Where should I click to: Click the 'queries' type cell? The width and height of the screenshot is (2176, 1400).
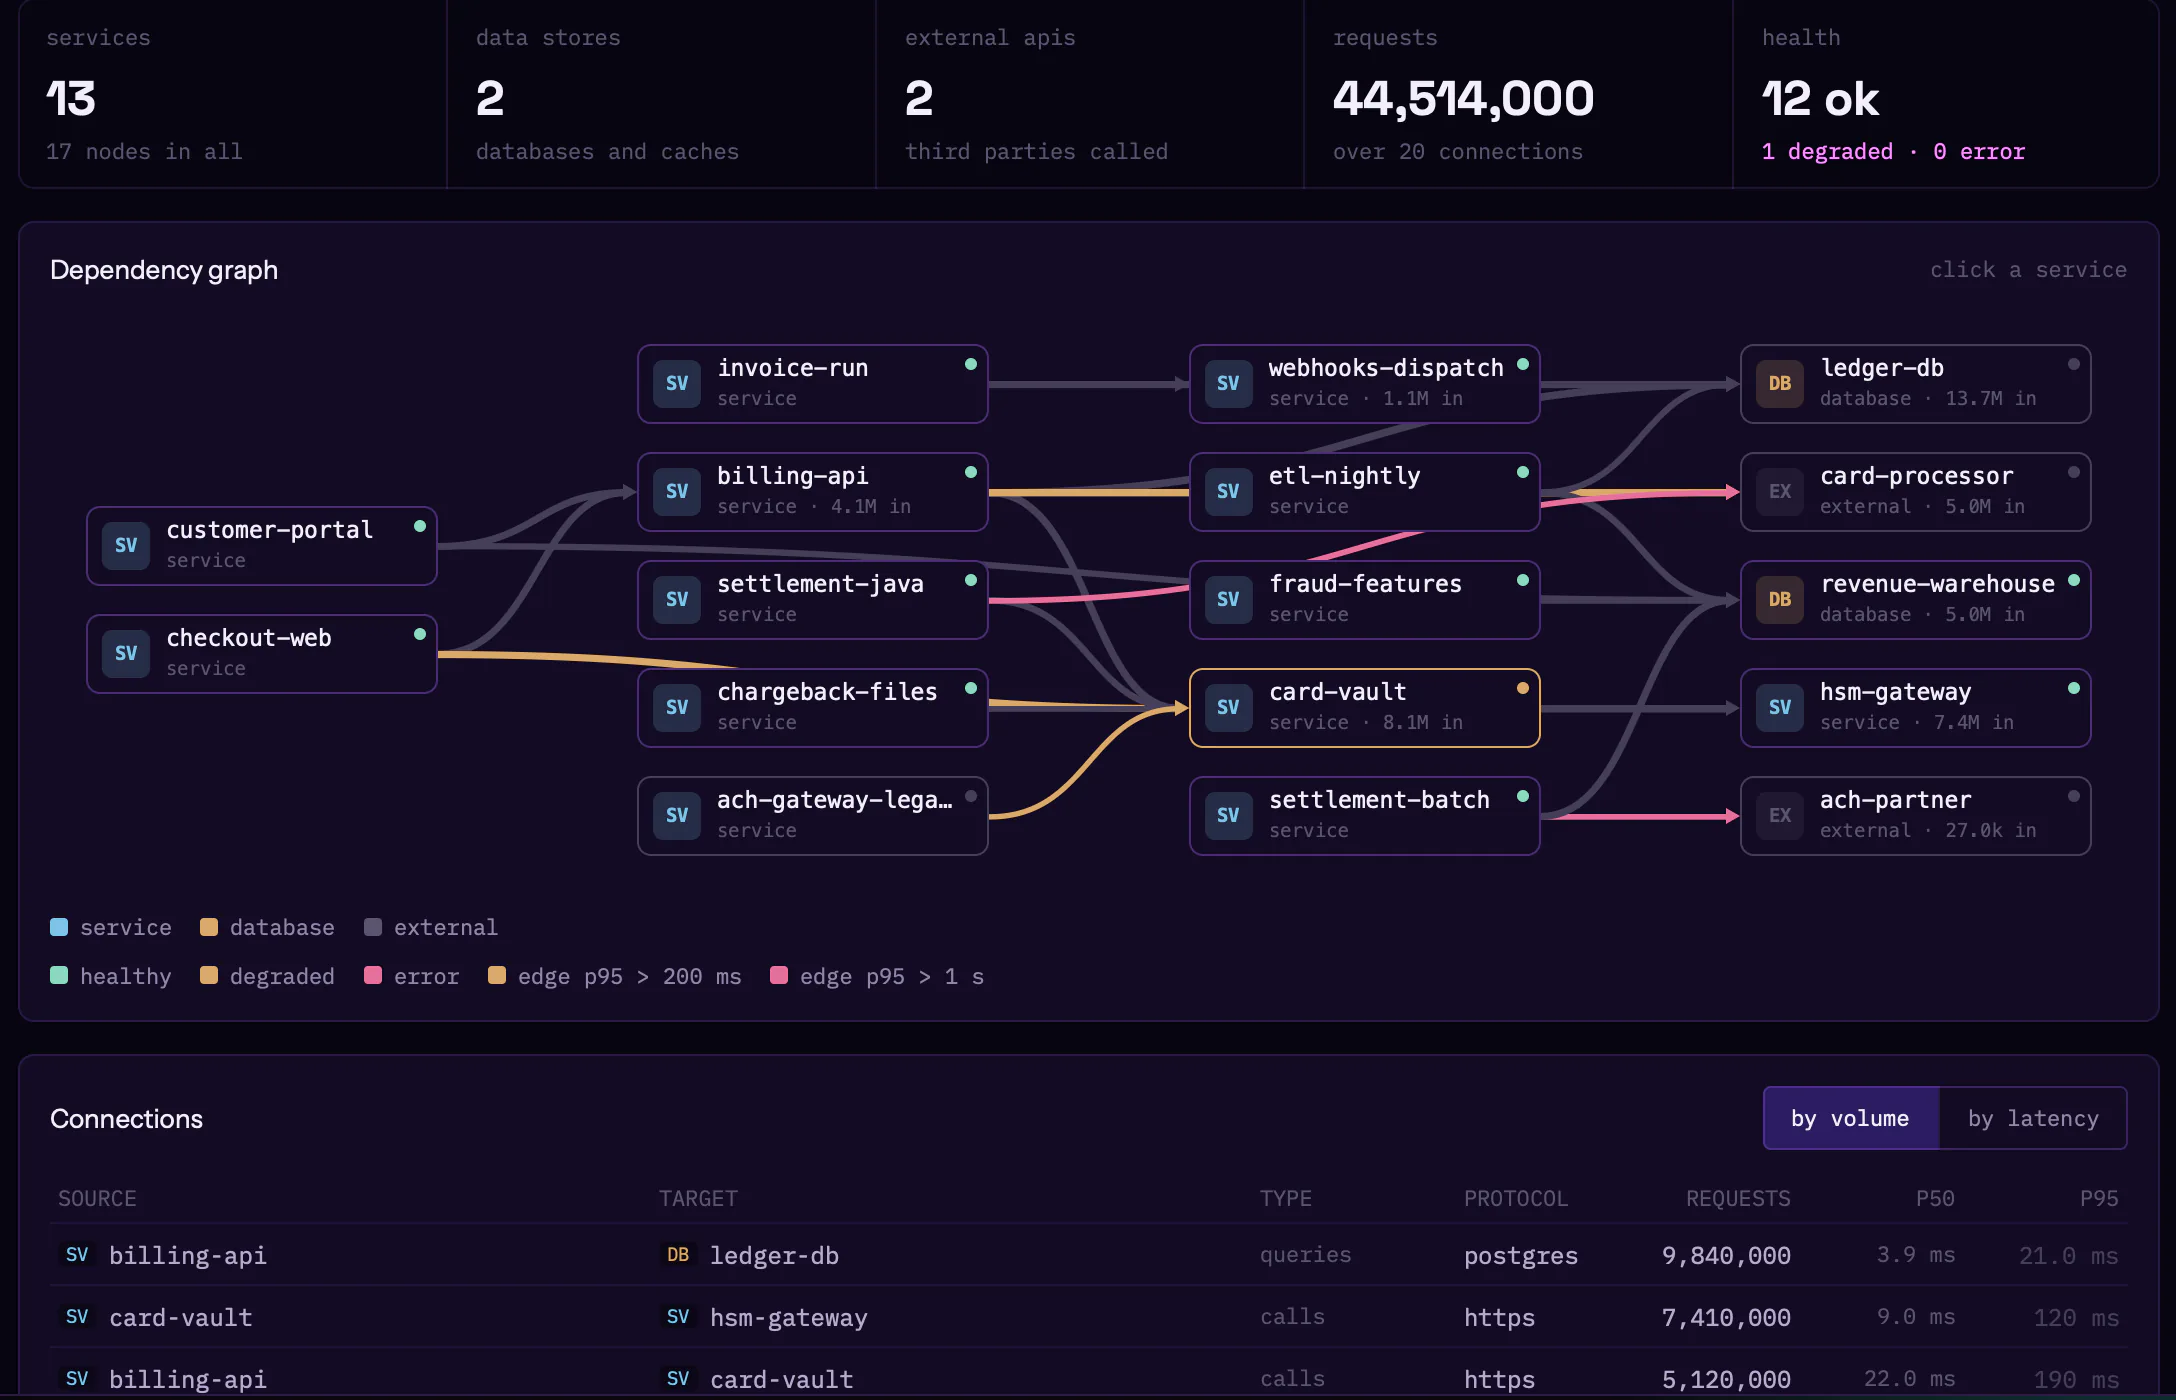[1305, 1255]
